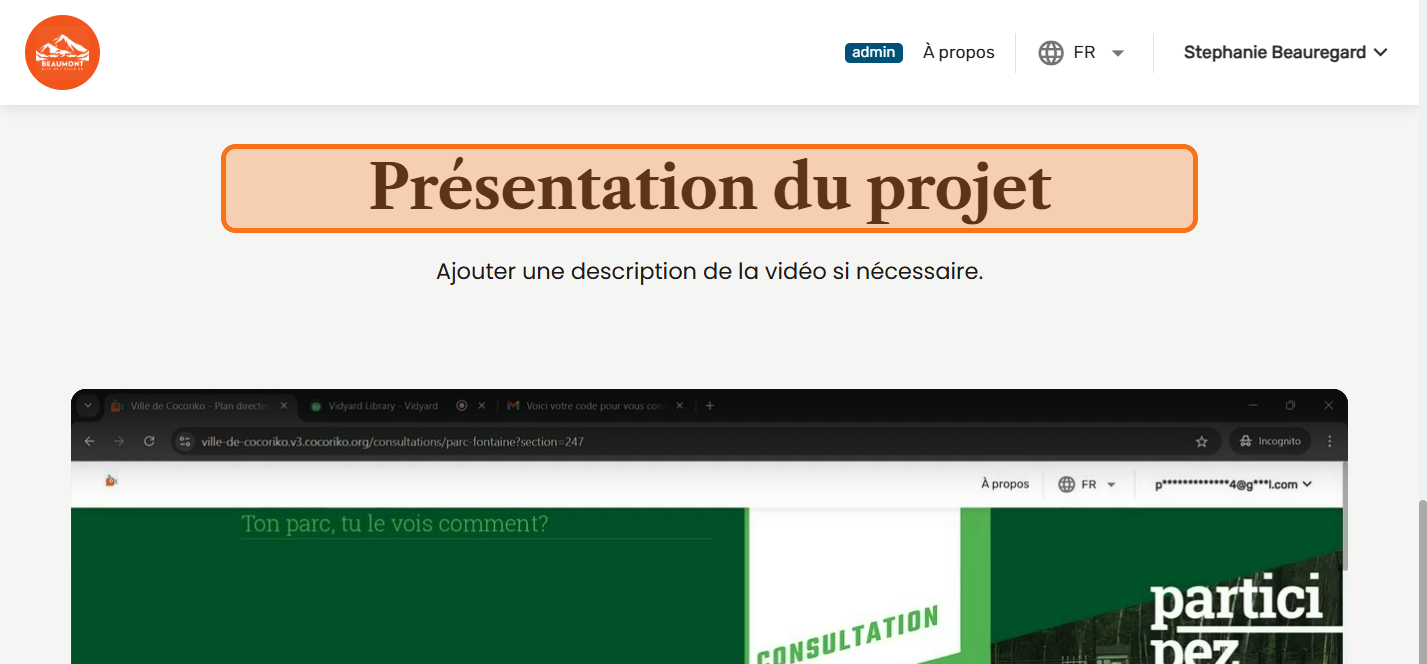The image size is (1427, 664).
Task: Click the Présentation du projet title box
Action: 709,188
